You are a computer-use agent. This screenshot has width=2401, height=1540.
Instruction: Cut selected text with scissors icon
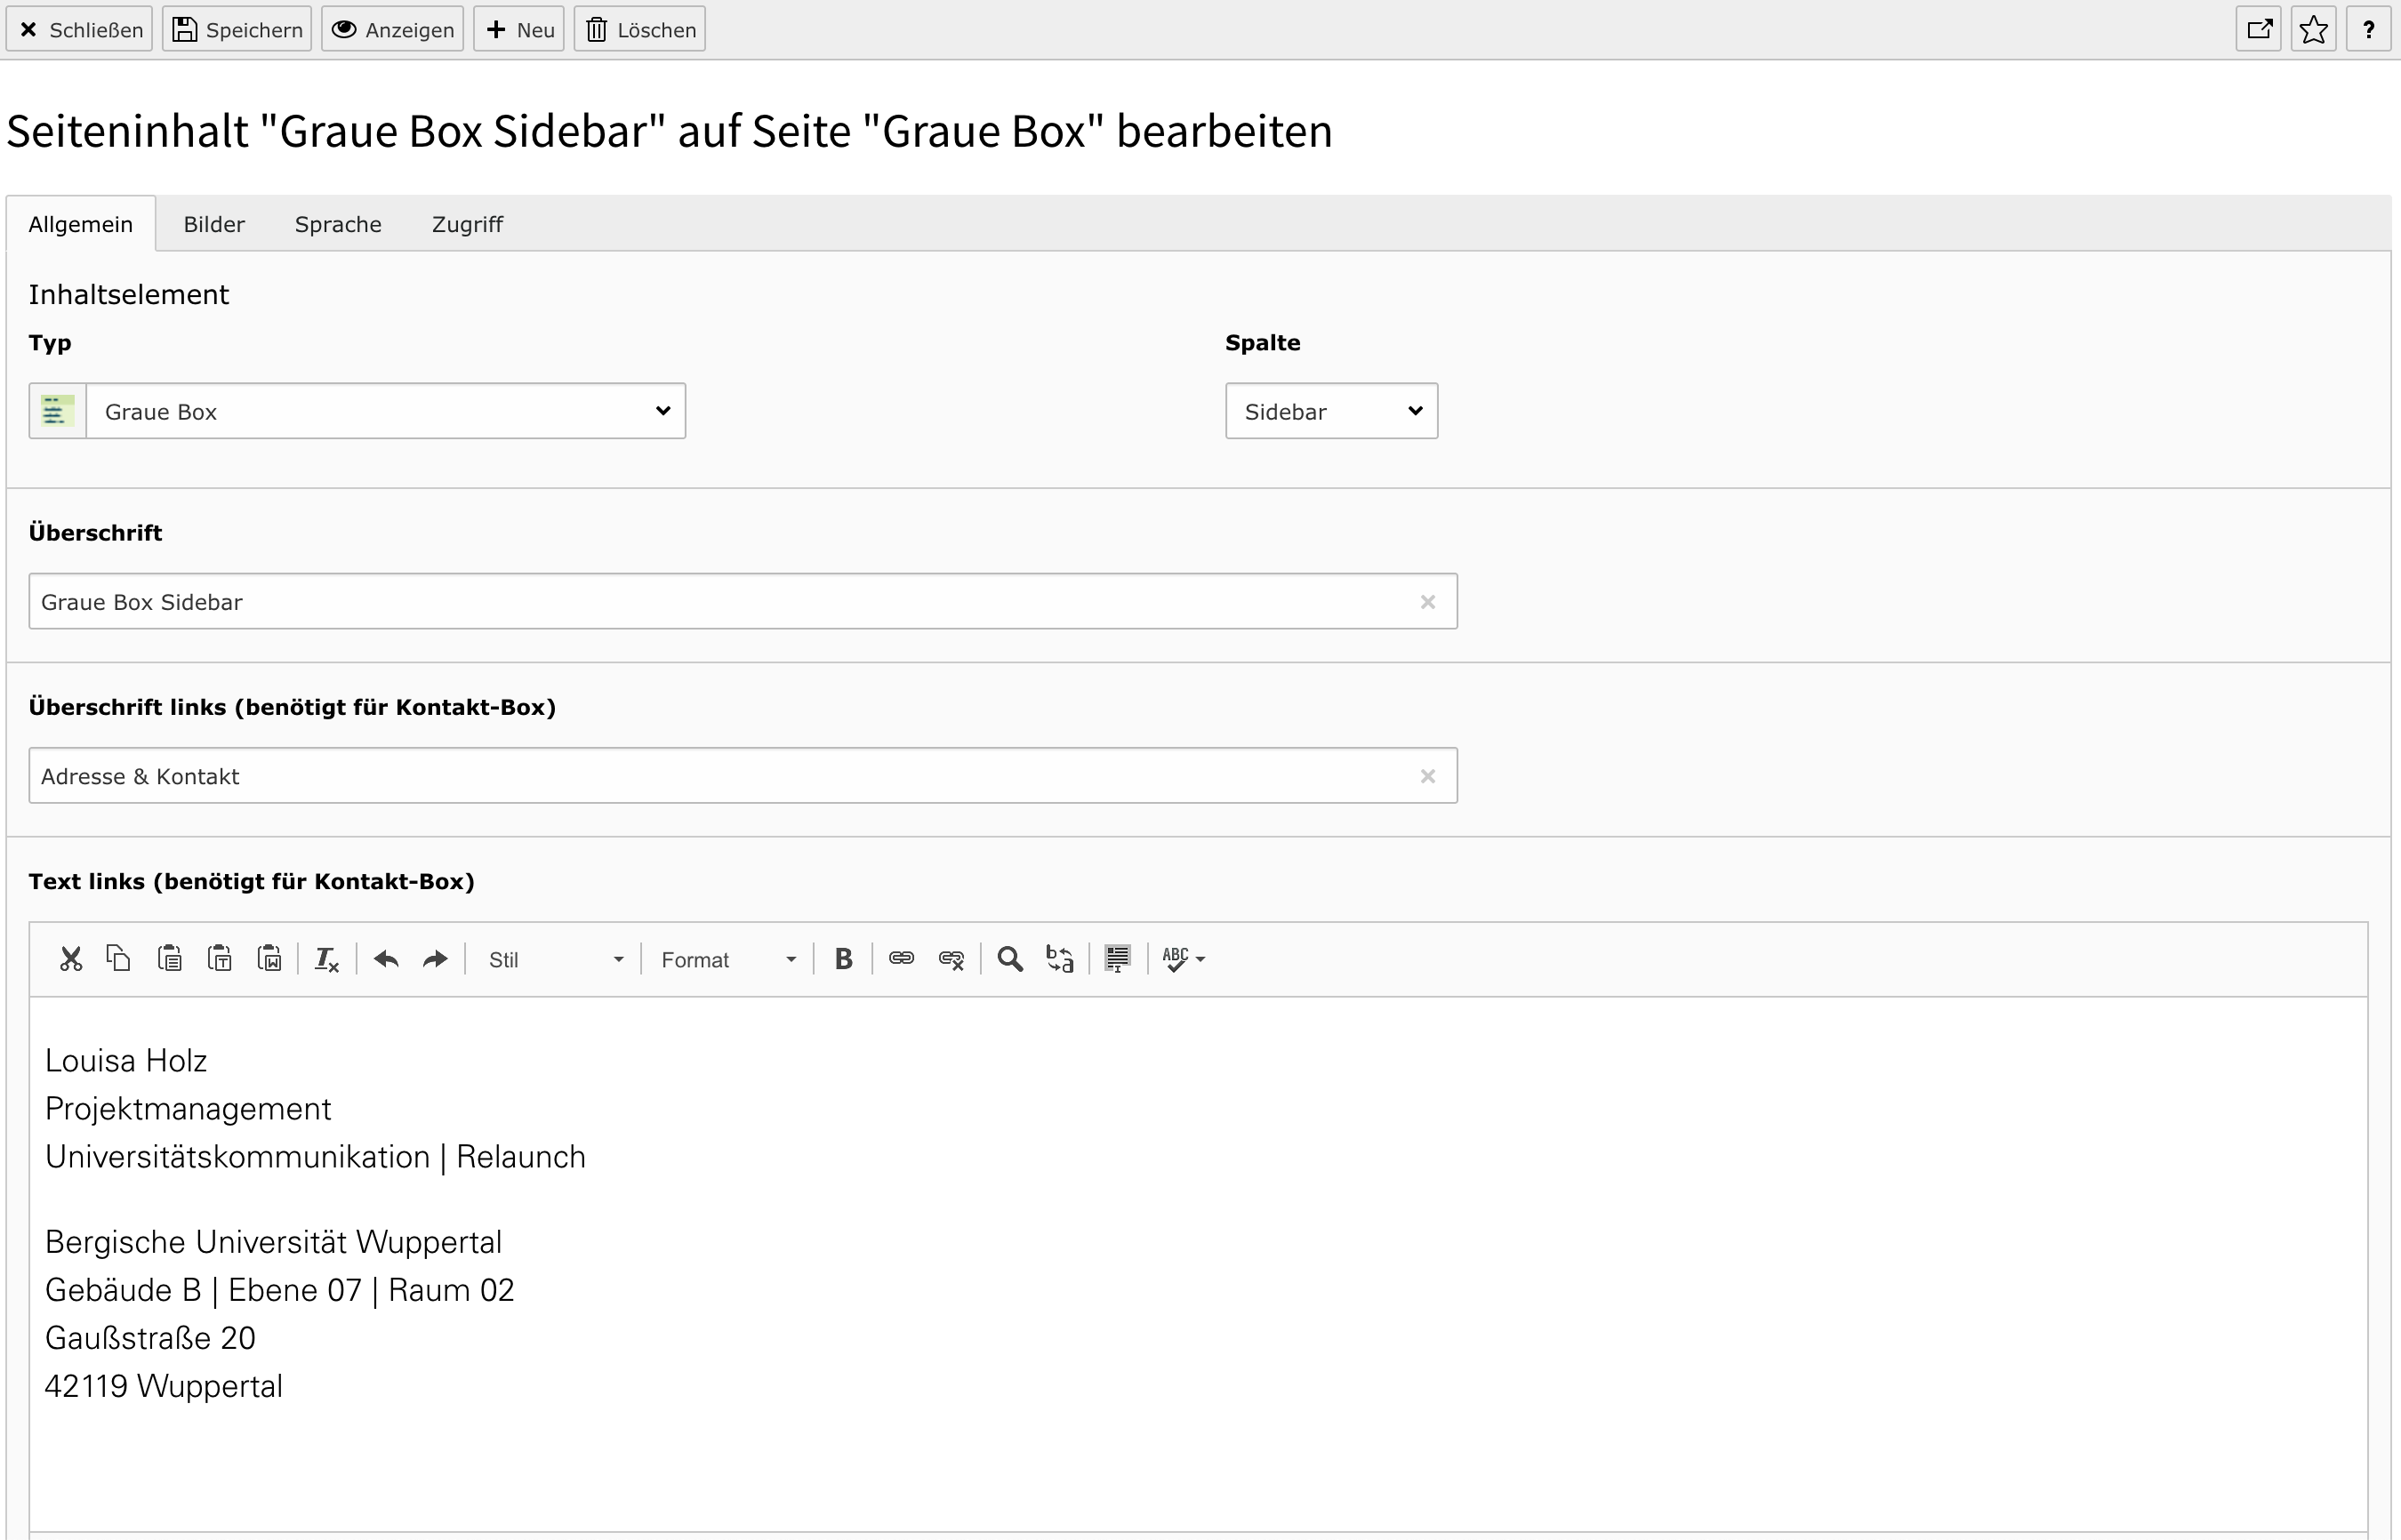(70, 959)
